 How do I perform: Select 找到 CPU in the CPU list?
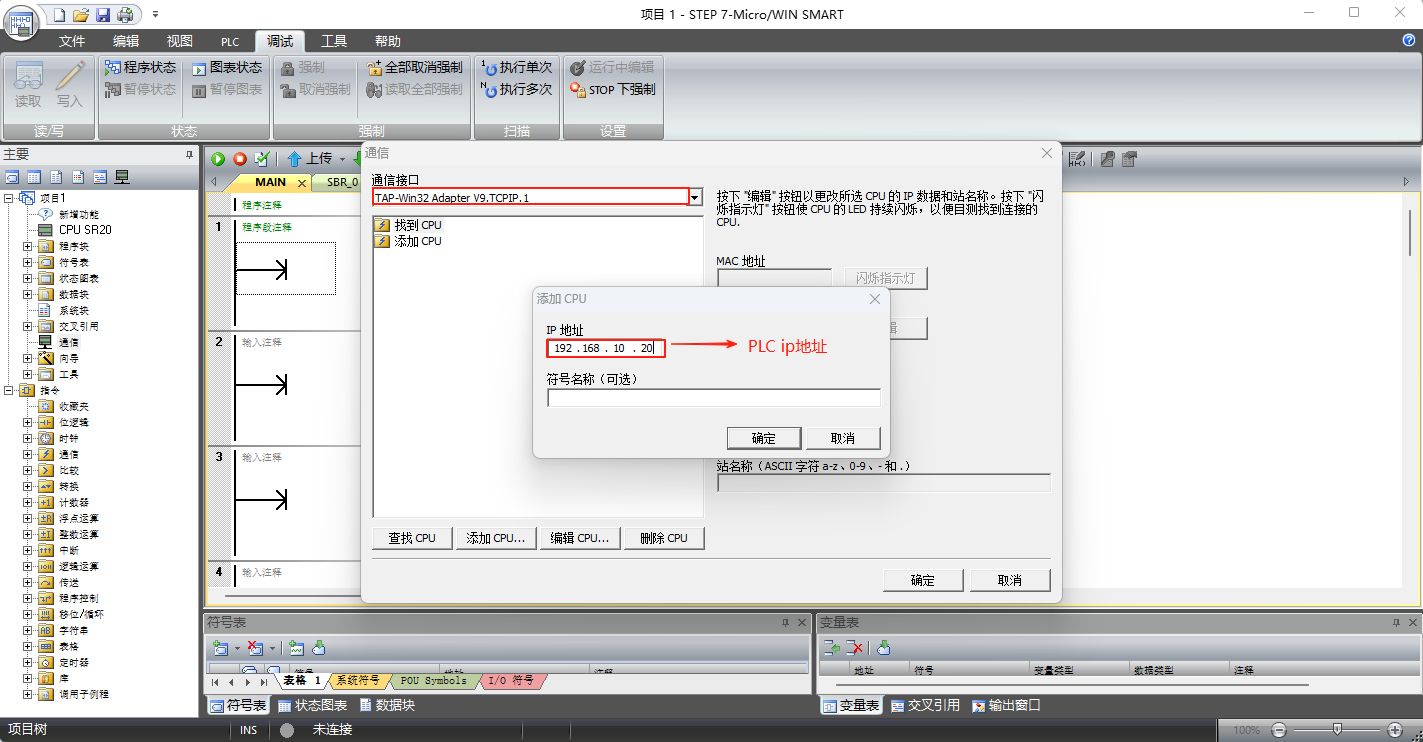(x=408, y=225)
